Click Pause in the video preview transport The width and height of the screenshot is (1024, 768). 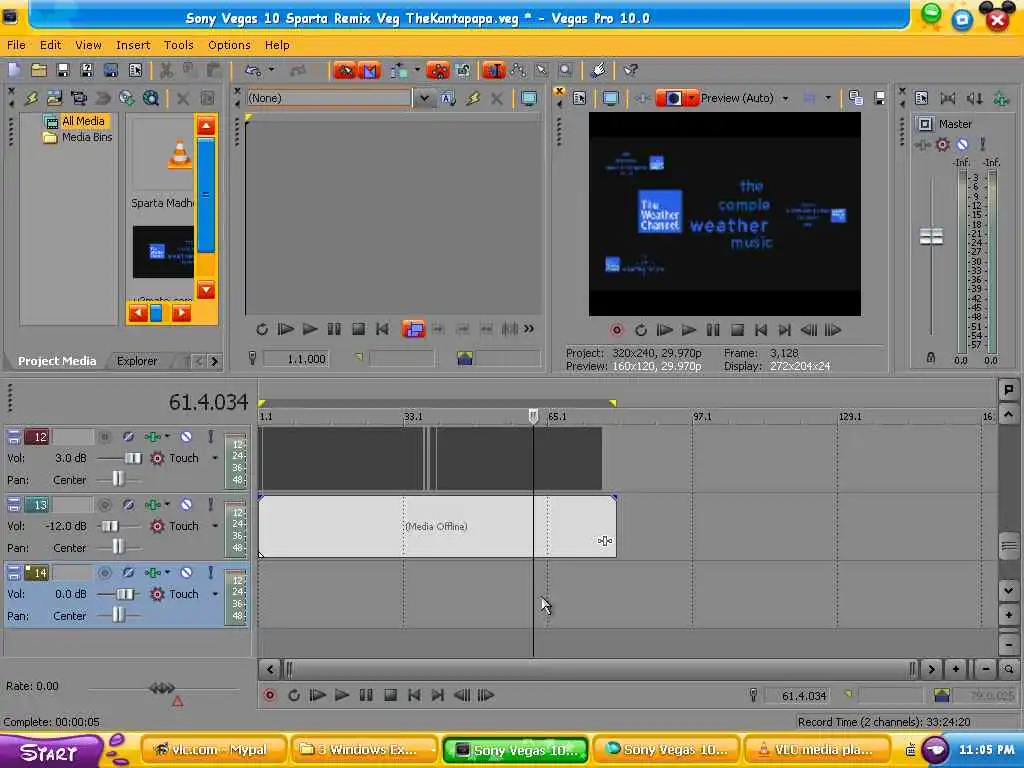(713, 330)
